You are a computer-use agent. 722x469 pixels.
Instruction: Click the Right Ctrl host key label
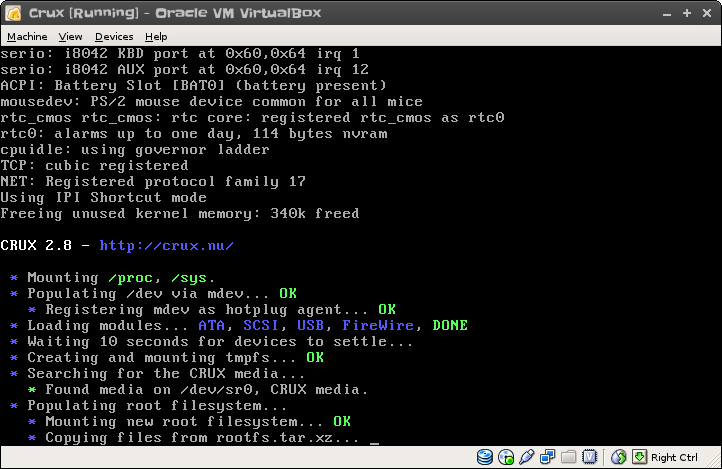pyautogui.click(x=674, y=457)
